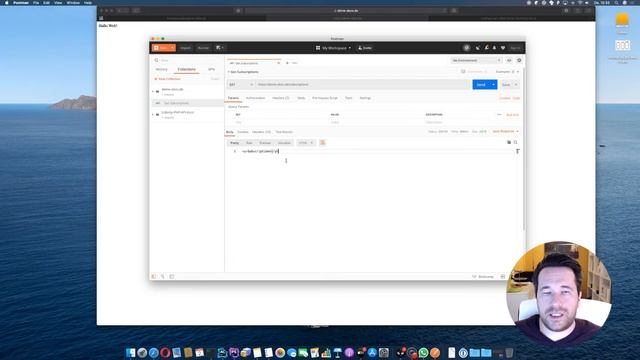Select the Tests request tab
The height and width of the screenshot is (360, 640).
coord(349,98)
